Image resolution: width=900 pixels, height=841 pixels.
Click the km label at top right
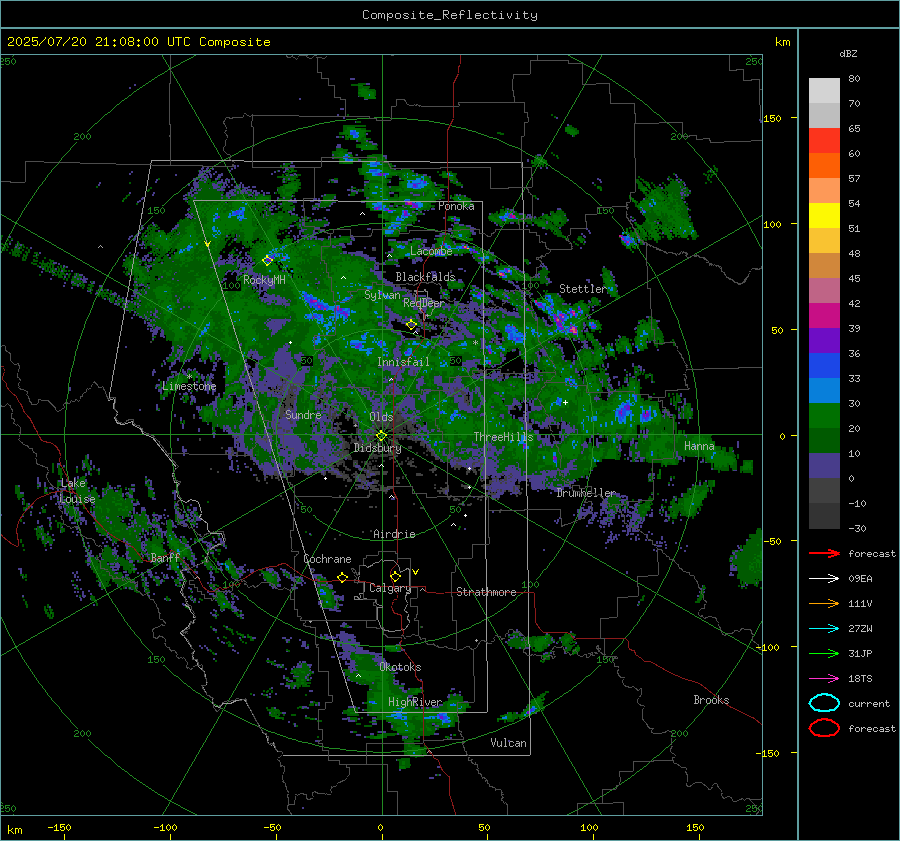[x=782, y=42]
